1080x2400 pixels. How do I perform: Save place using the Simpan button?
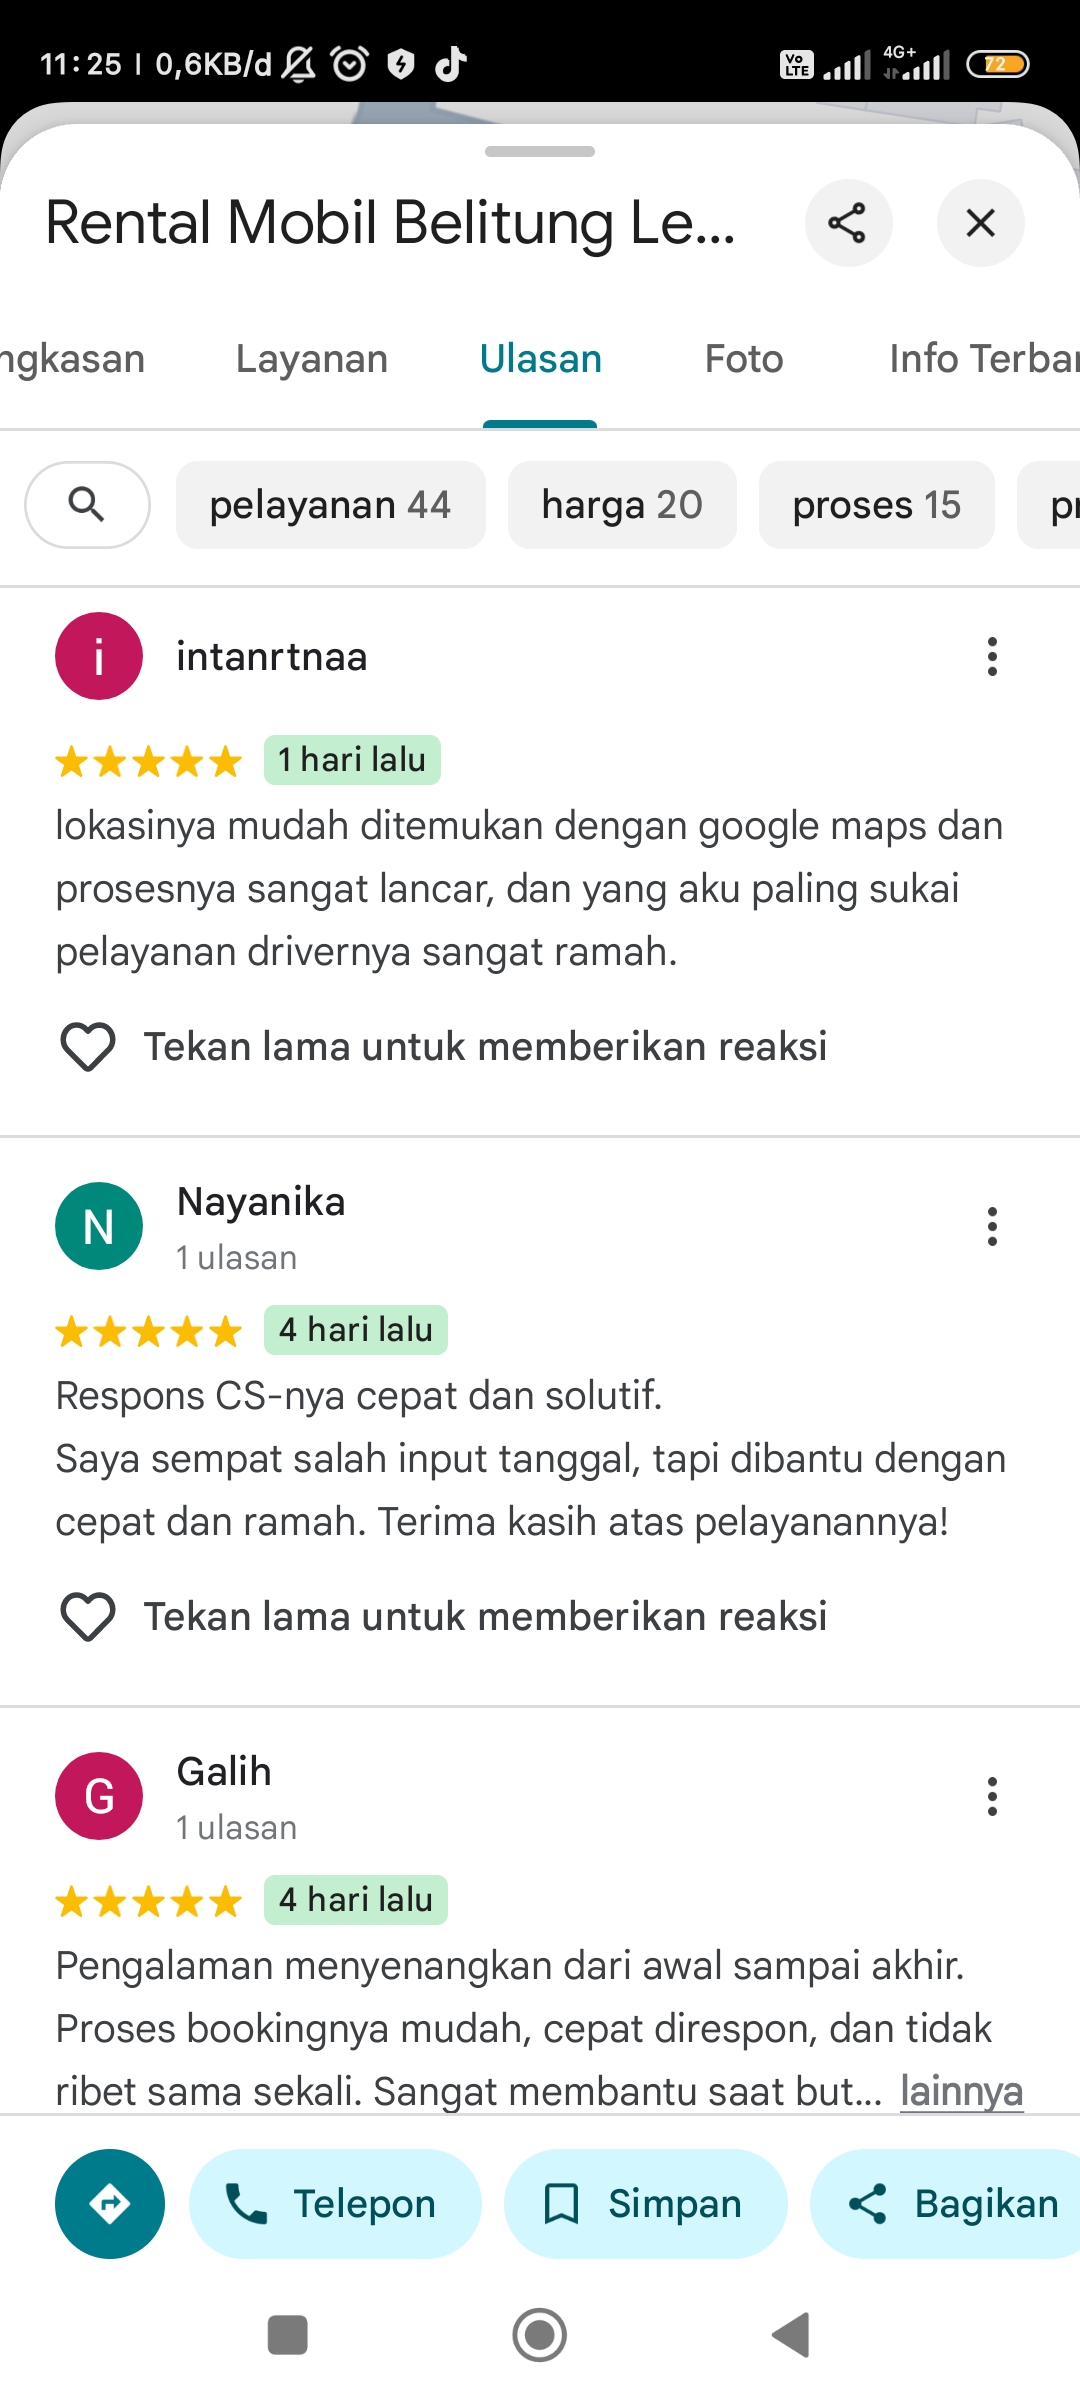[645, 2204]
